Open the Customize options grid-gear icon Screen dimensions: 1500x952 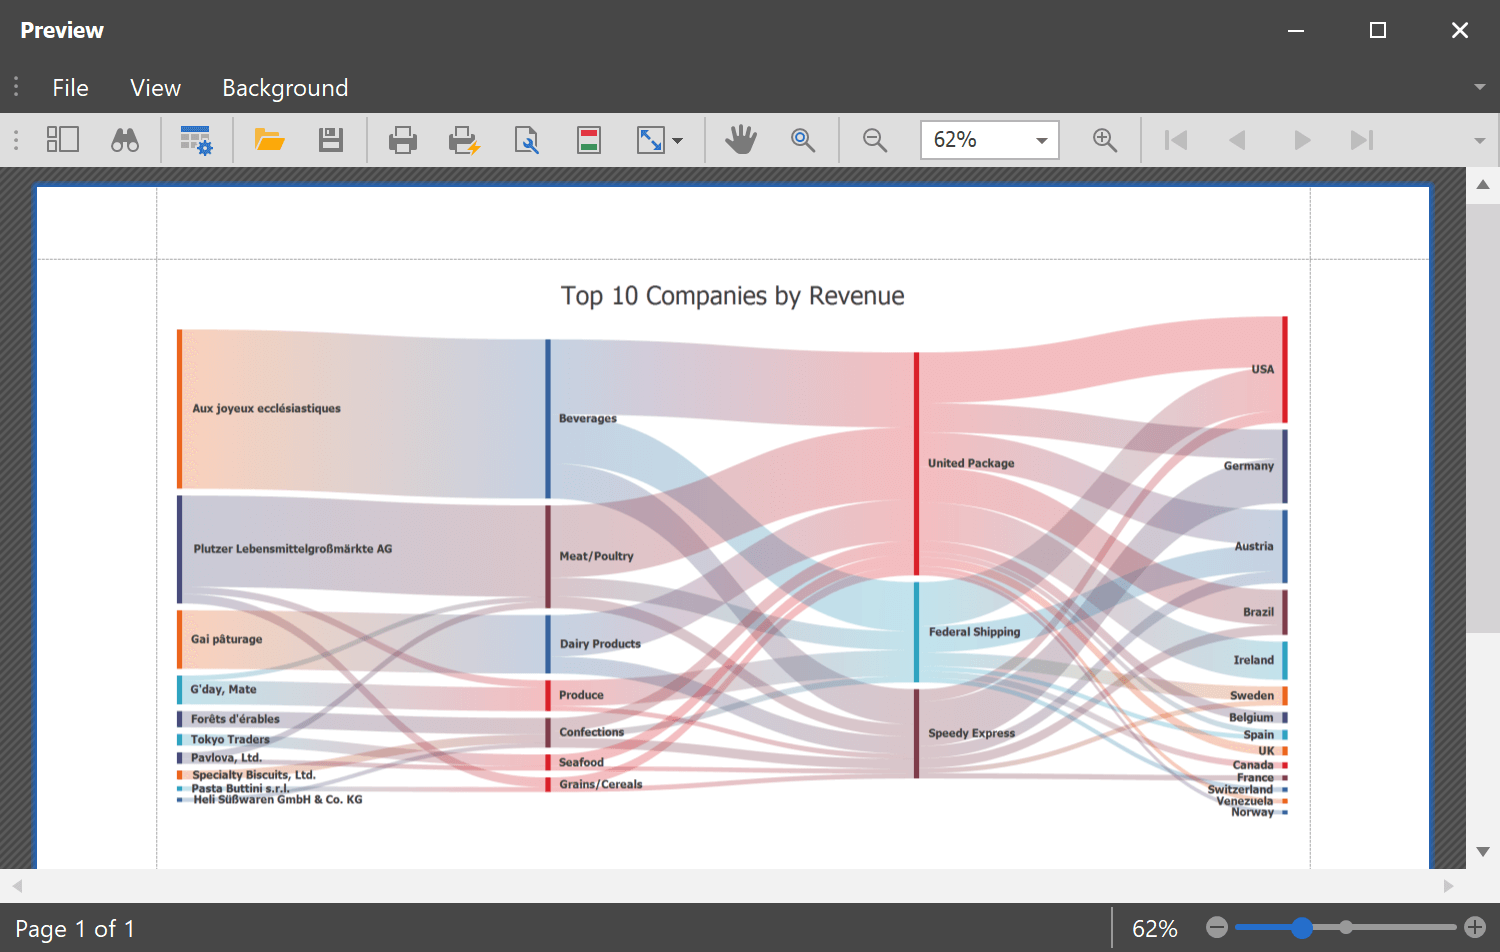pos(196,140)
